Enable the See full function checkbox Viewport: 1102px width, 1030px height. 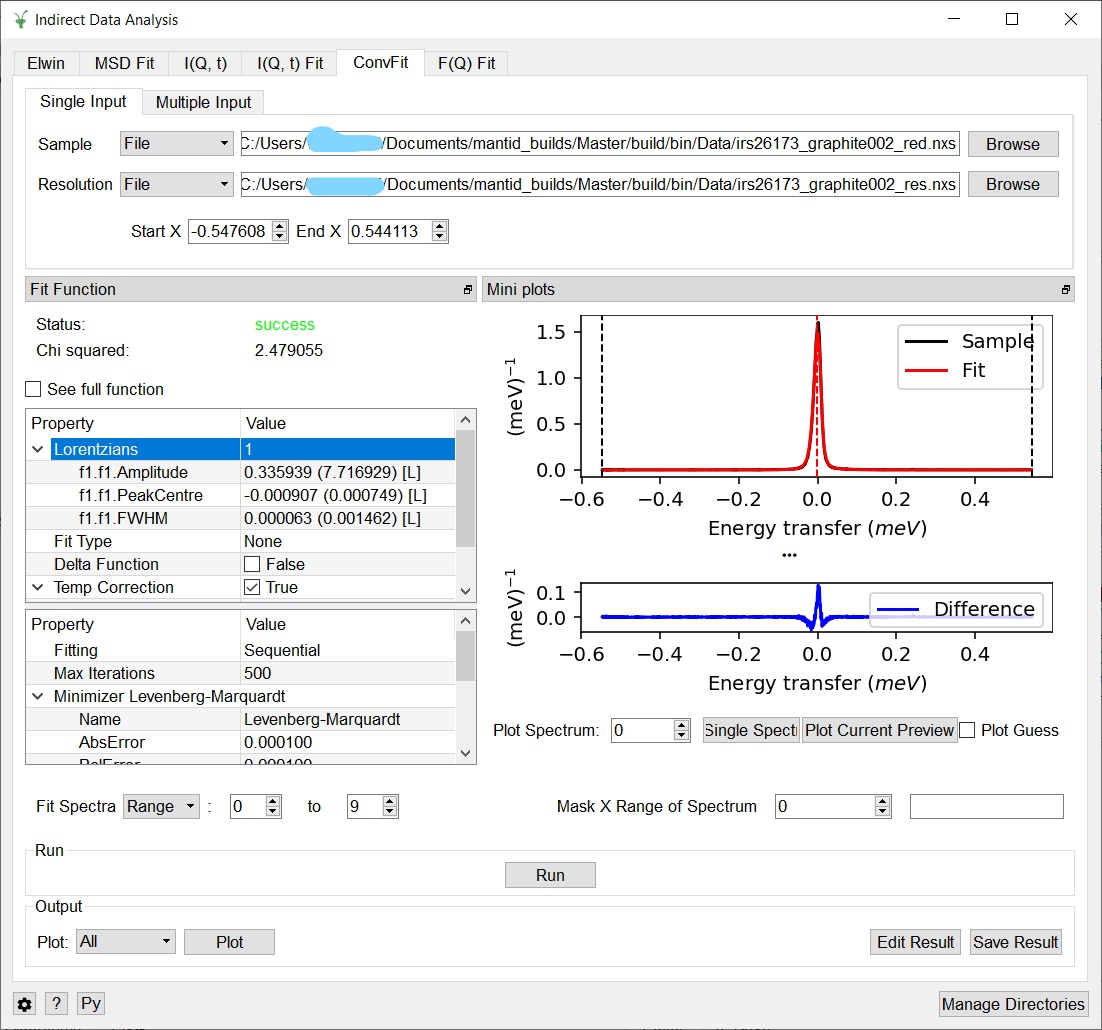[34, 389]
